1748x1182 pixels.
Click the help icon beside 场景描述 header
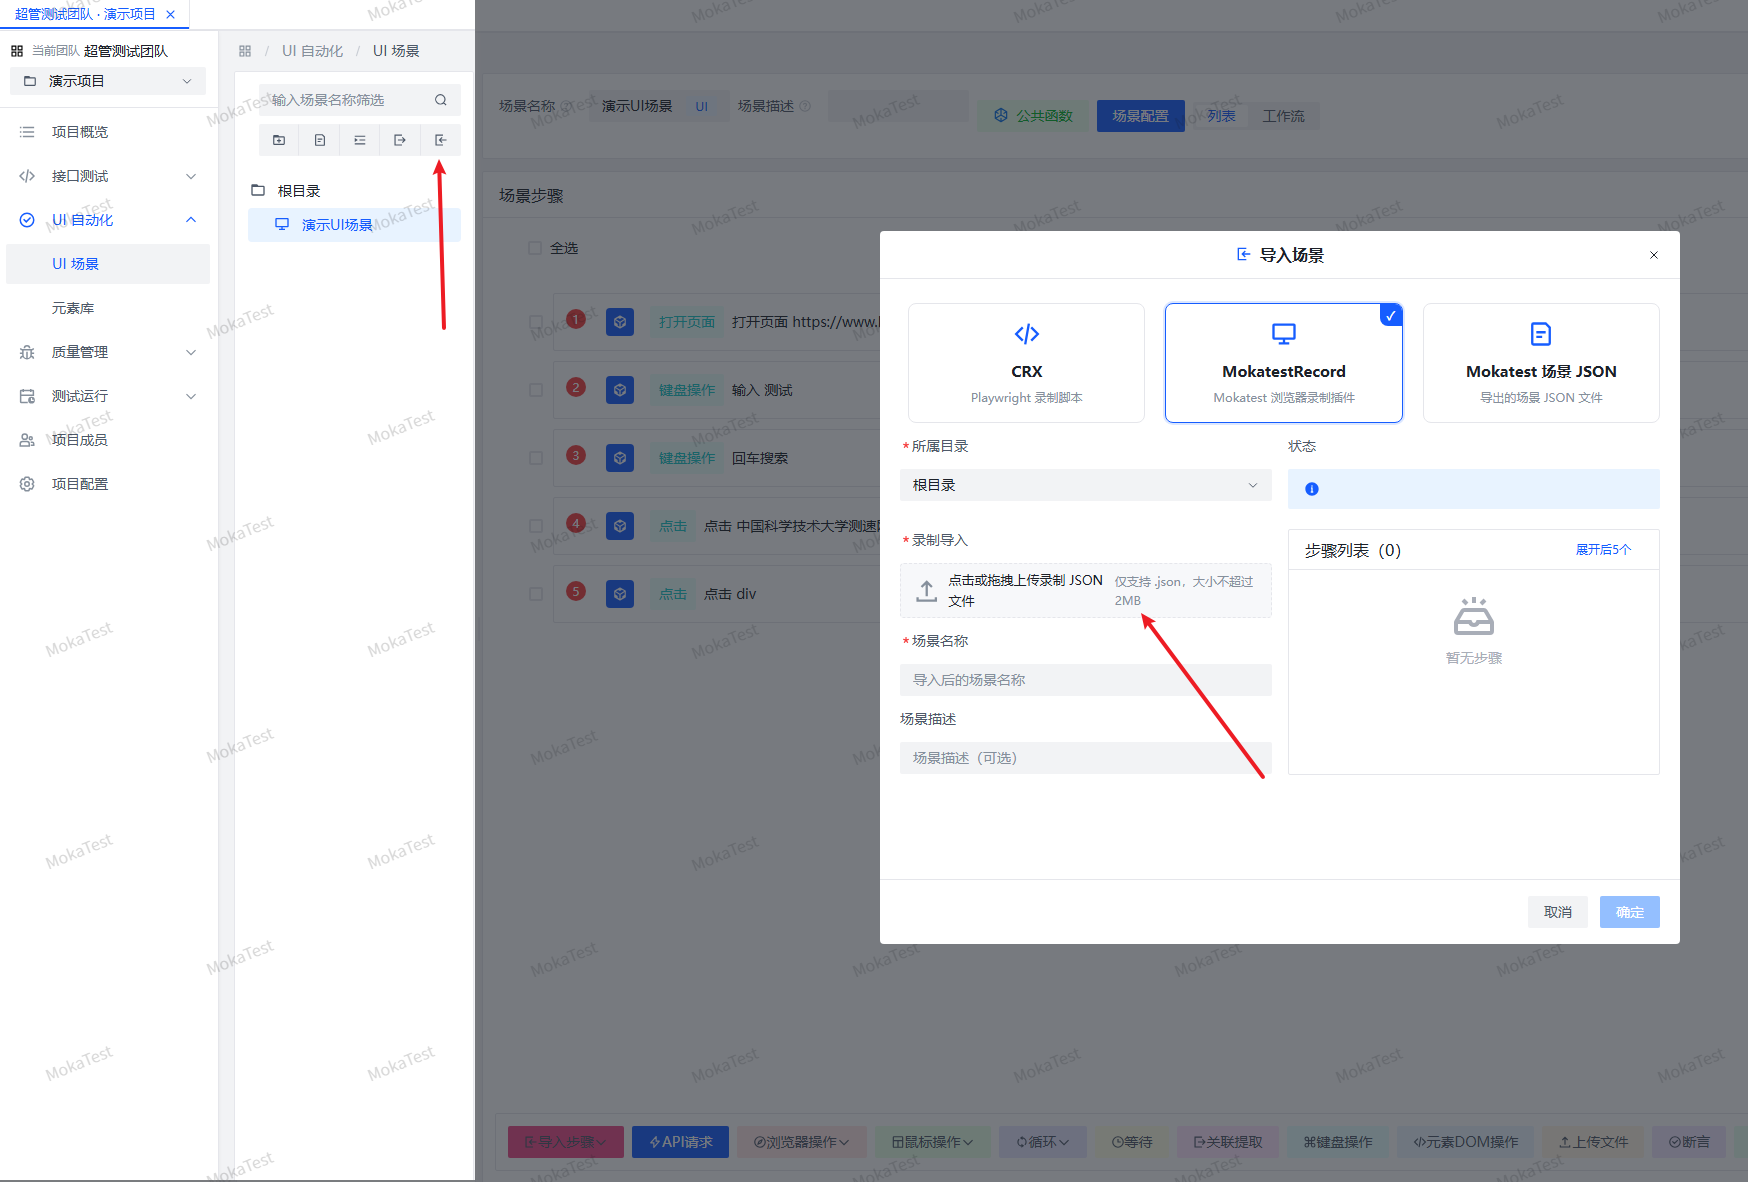tap(805, 106)
